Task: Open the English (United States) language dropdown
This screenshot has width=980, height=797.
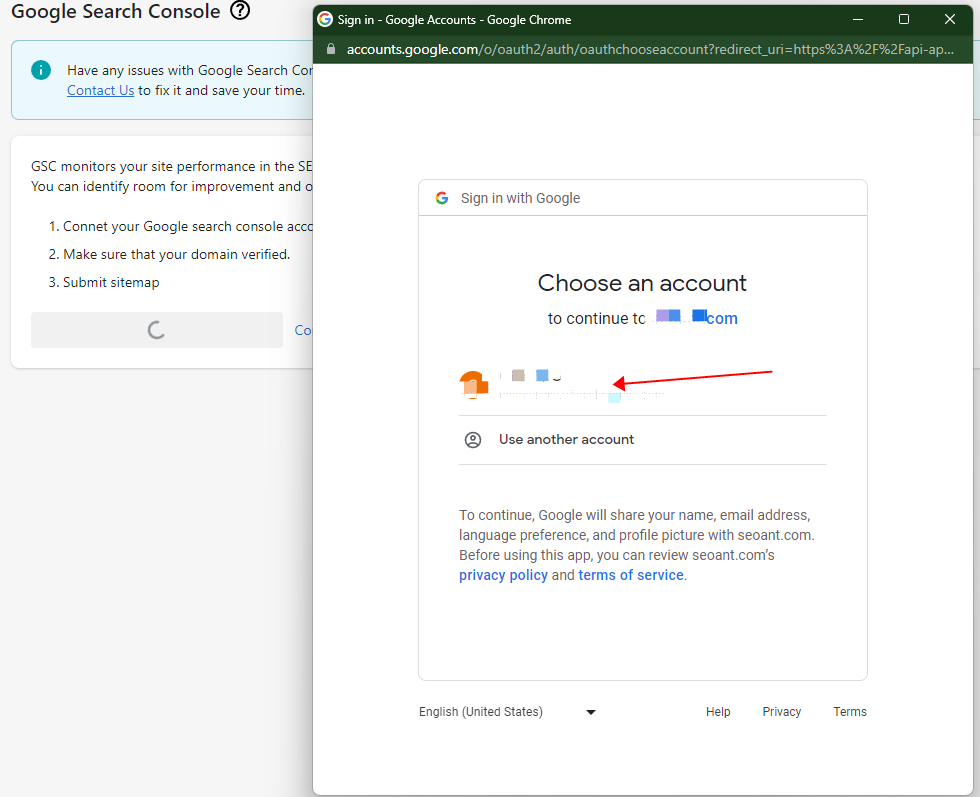Action: tap(507, 712)
